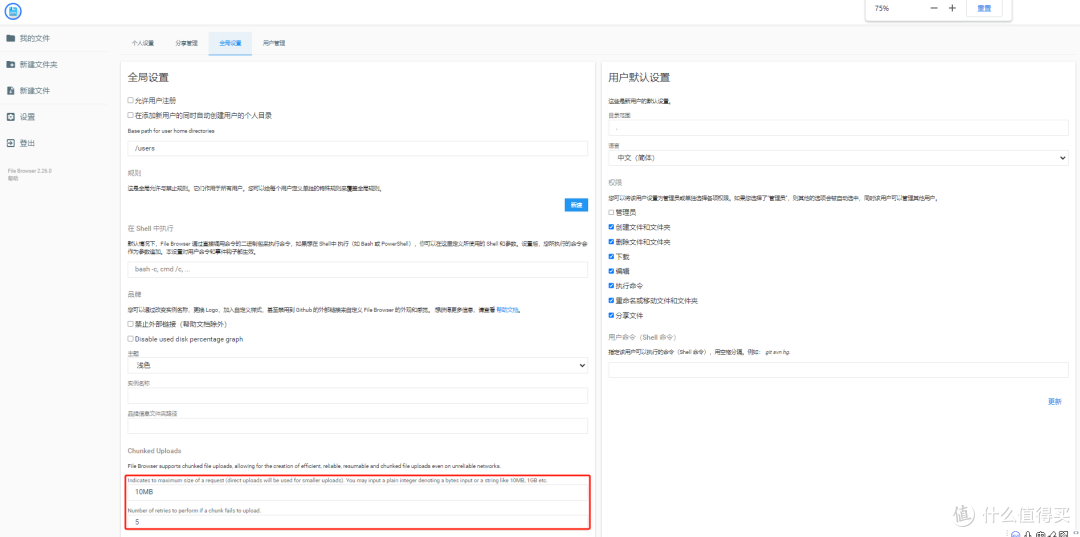Click the 品牌信息文件夹路径 input field
Screen dimensions: 1080x537
pos(357,425)
